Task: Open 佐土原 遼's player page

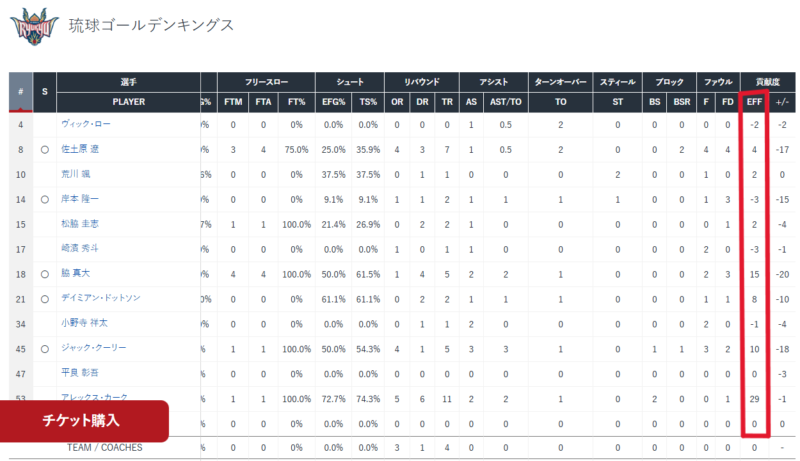Action: [82, 150]
